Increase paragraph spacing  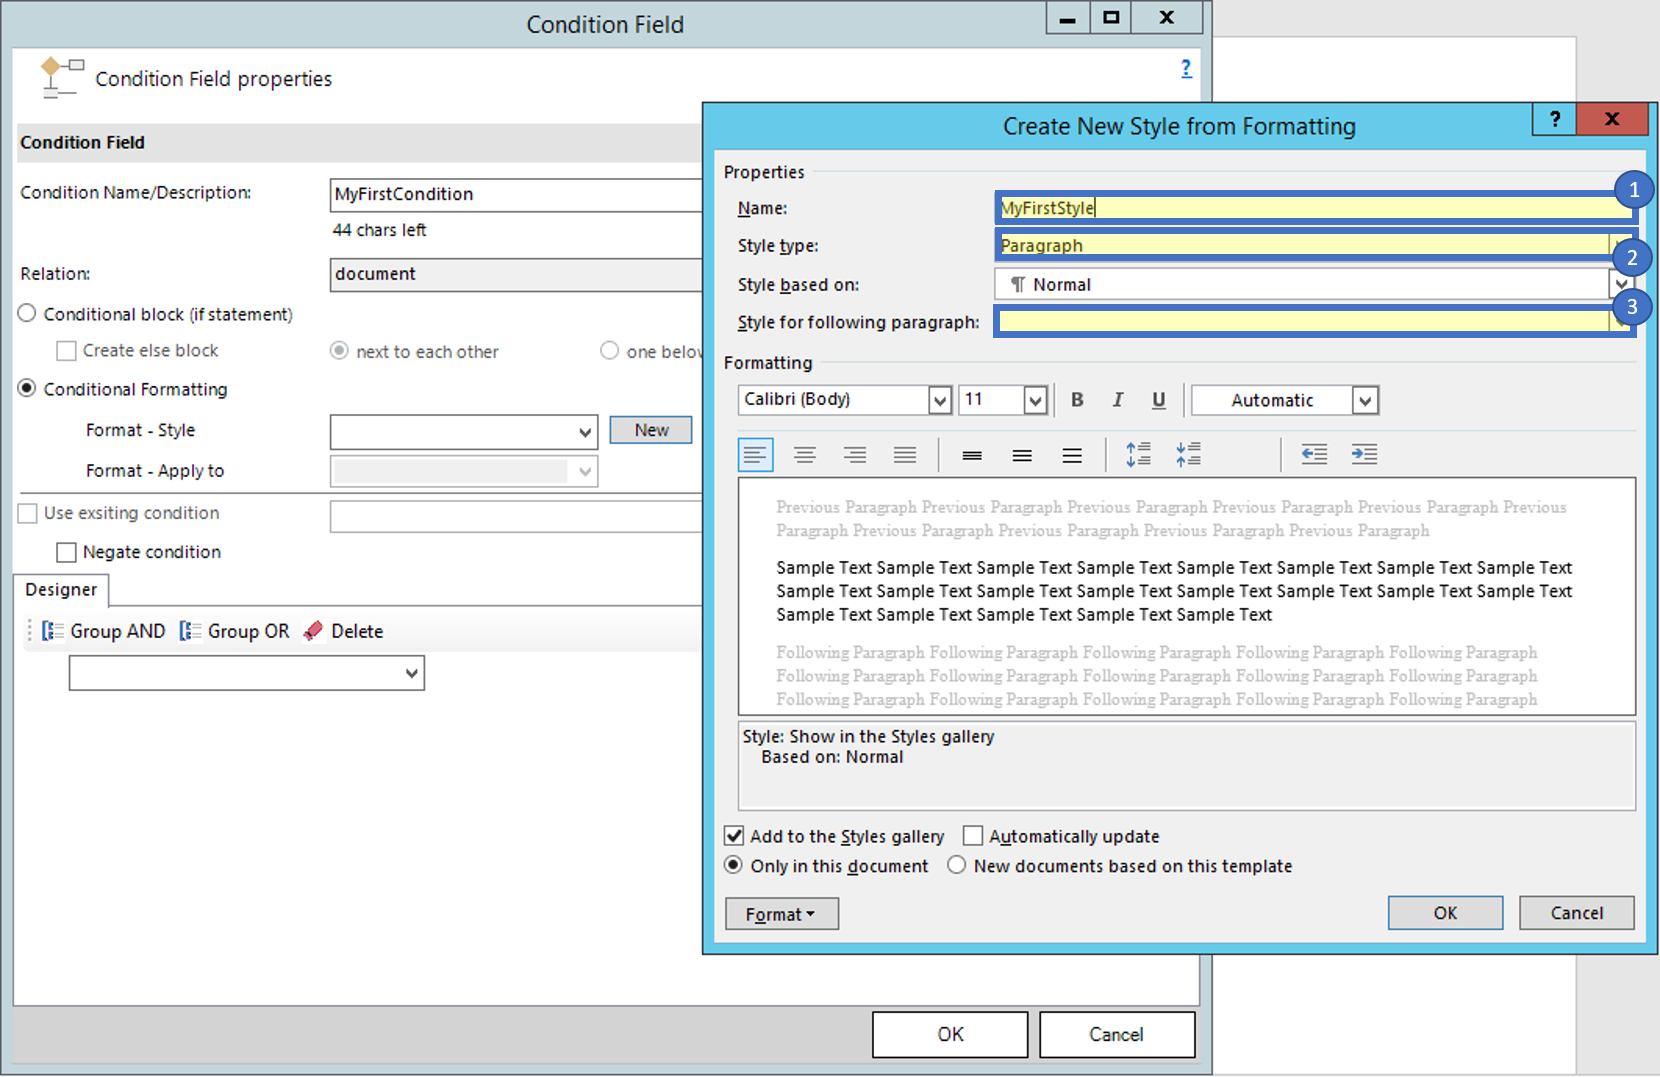pos(1137,454)
